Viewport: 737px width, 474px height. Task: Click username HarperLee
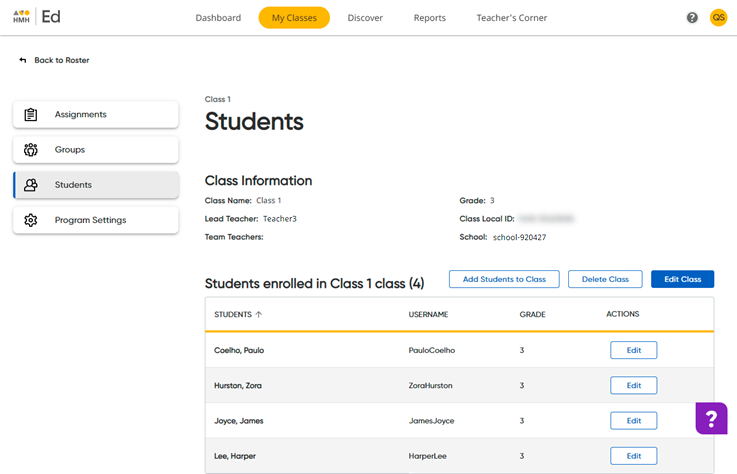pyautogui.click(x=428, y=456)
